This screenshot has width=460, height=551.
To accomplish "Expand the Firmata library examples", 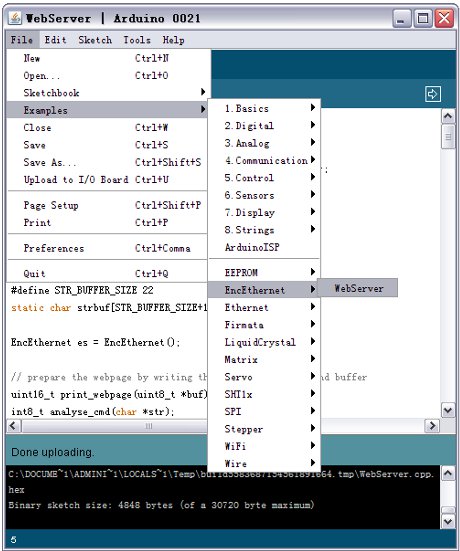I will (x=264, y=325).
